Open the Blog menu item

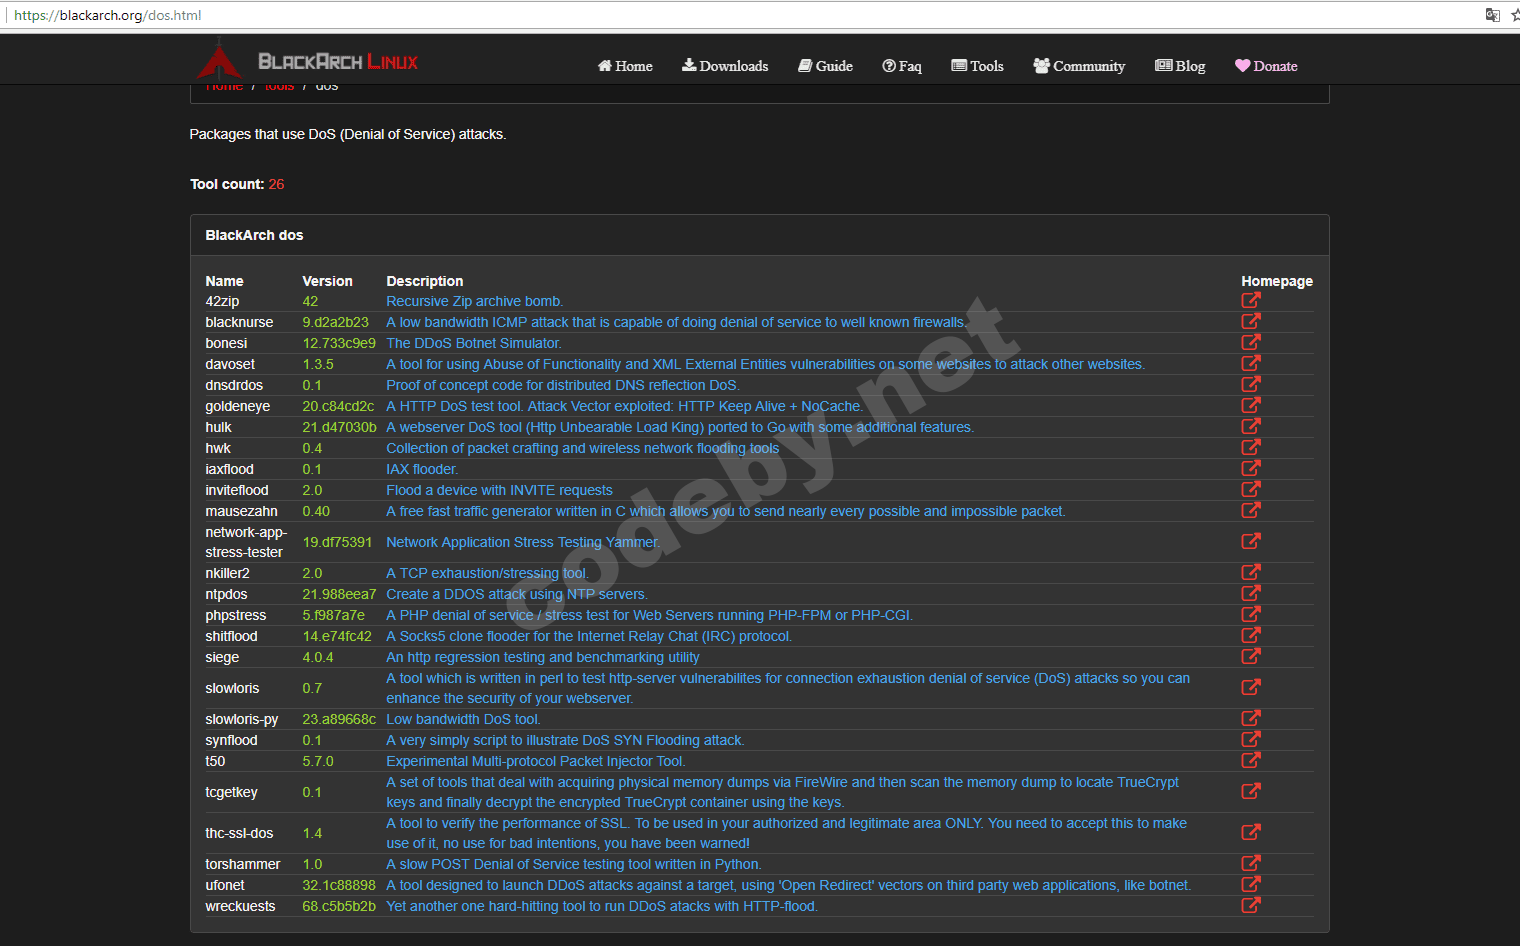pos(1180,65)
